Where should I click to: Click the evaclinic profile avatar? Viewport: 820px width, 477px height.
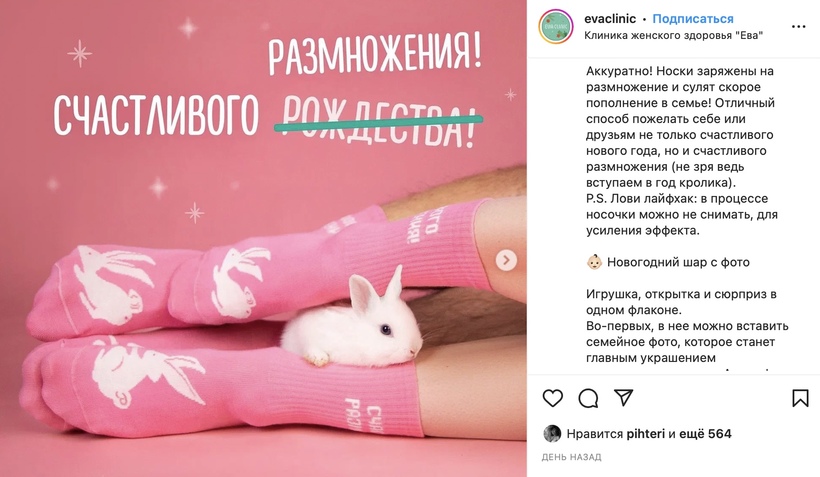click(556, 26)
